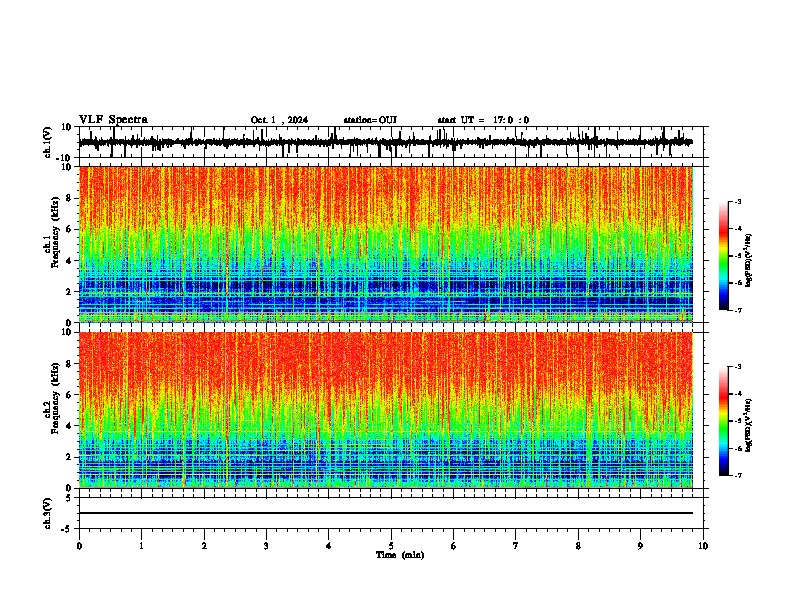The image size is (792, 612).
Task: Click the time axis tick label "1"
Action: tap(141, 546)
